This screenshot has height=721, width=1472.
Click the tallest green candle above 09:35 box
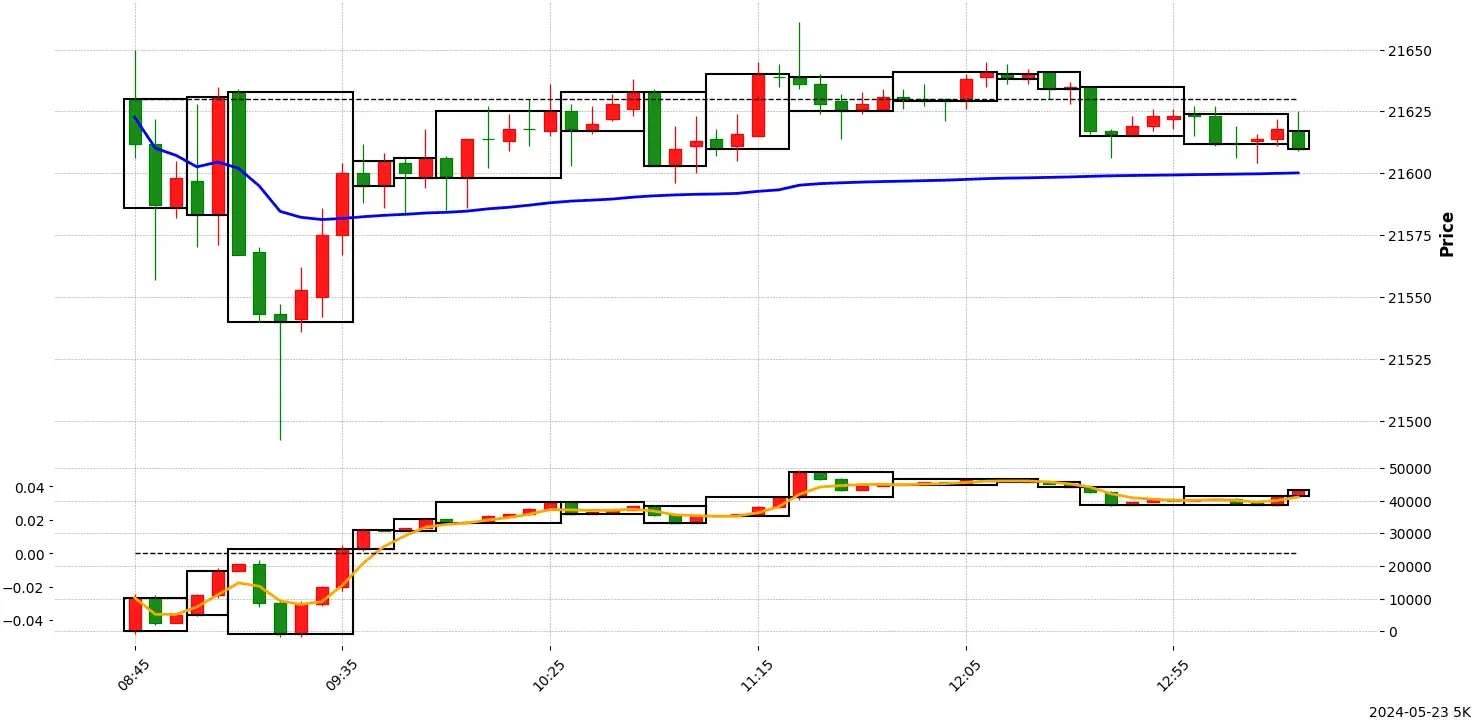point(239,174)
